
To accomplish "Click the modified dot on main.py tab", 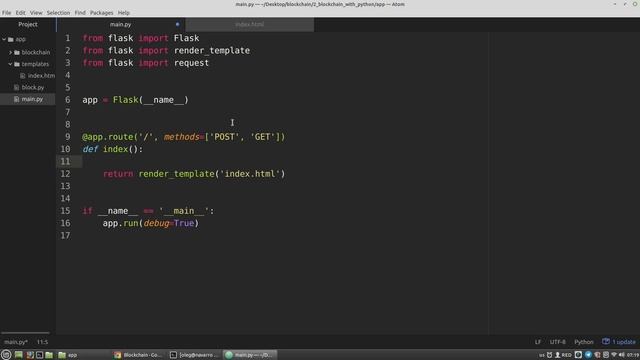I will [x=178, y=24].
